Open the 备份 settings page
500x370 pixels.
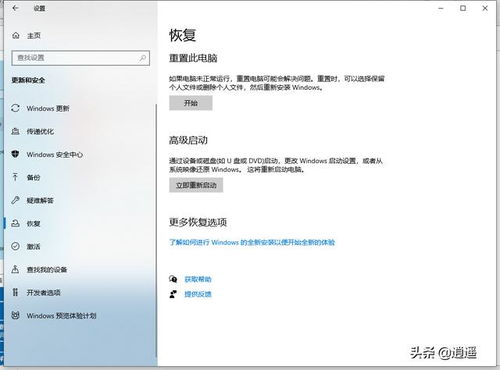click(x=33, y=178)
